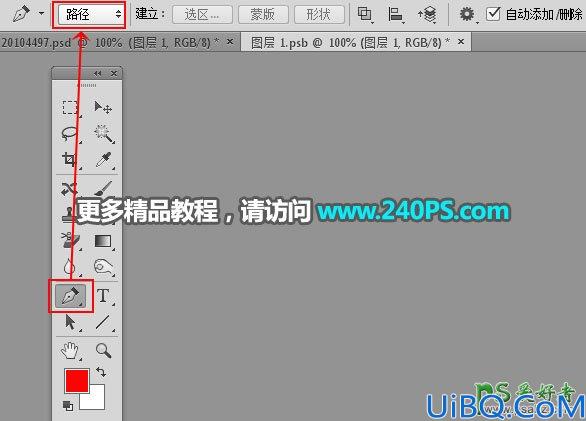Select the Clone Stamp tool
This screenshot has height=421, width=586.
click(69, 214)
